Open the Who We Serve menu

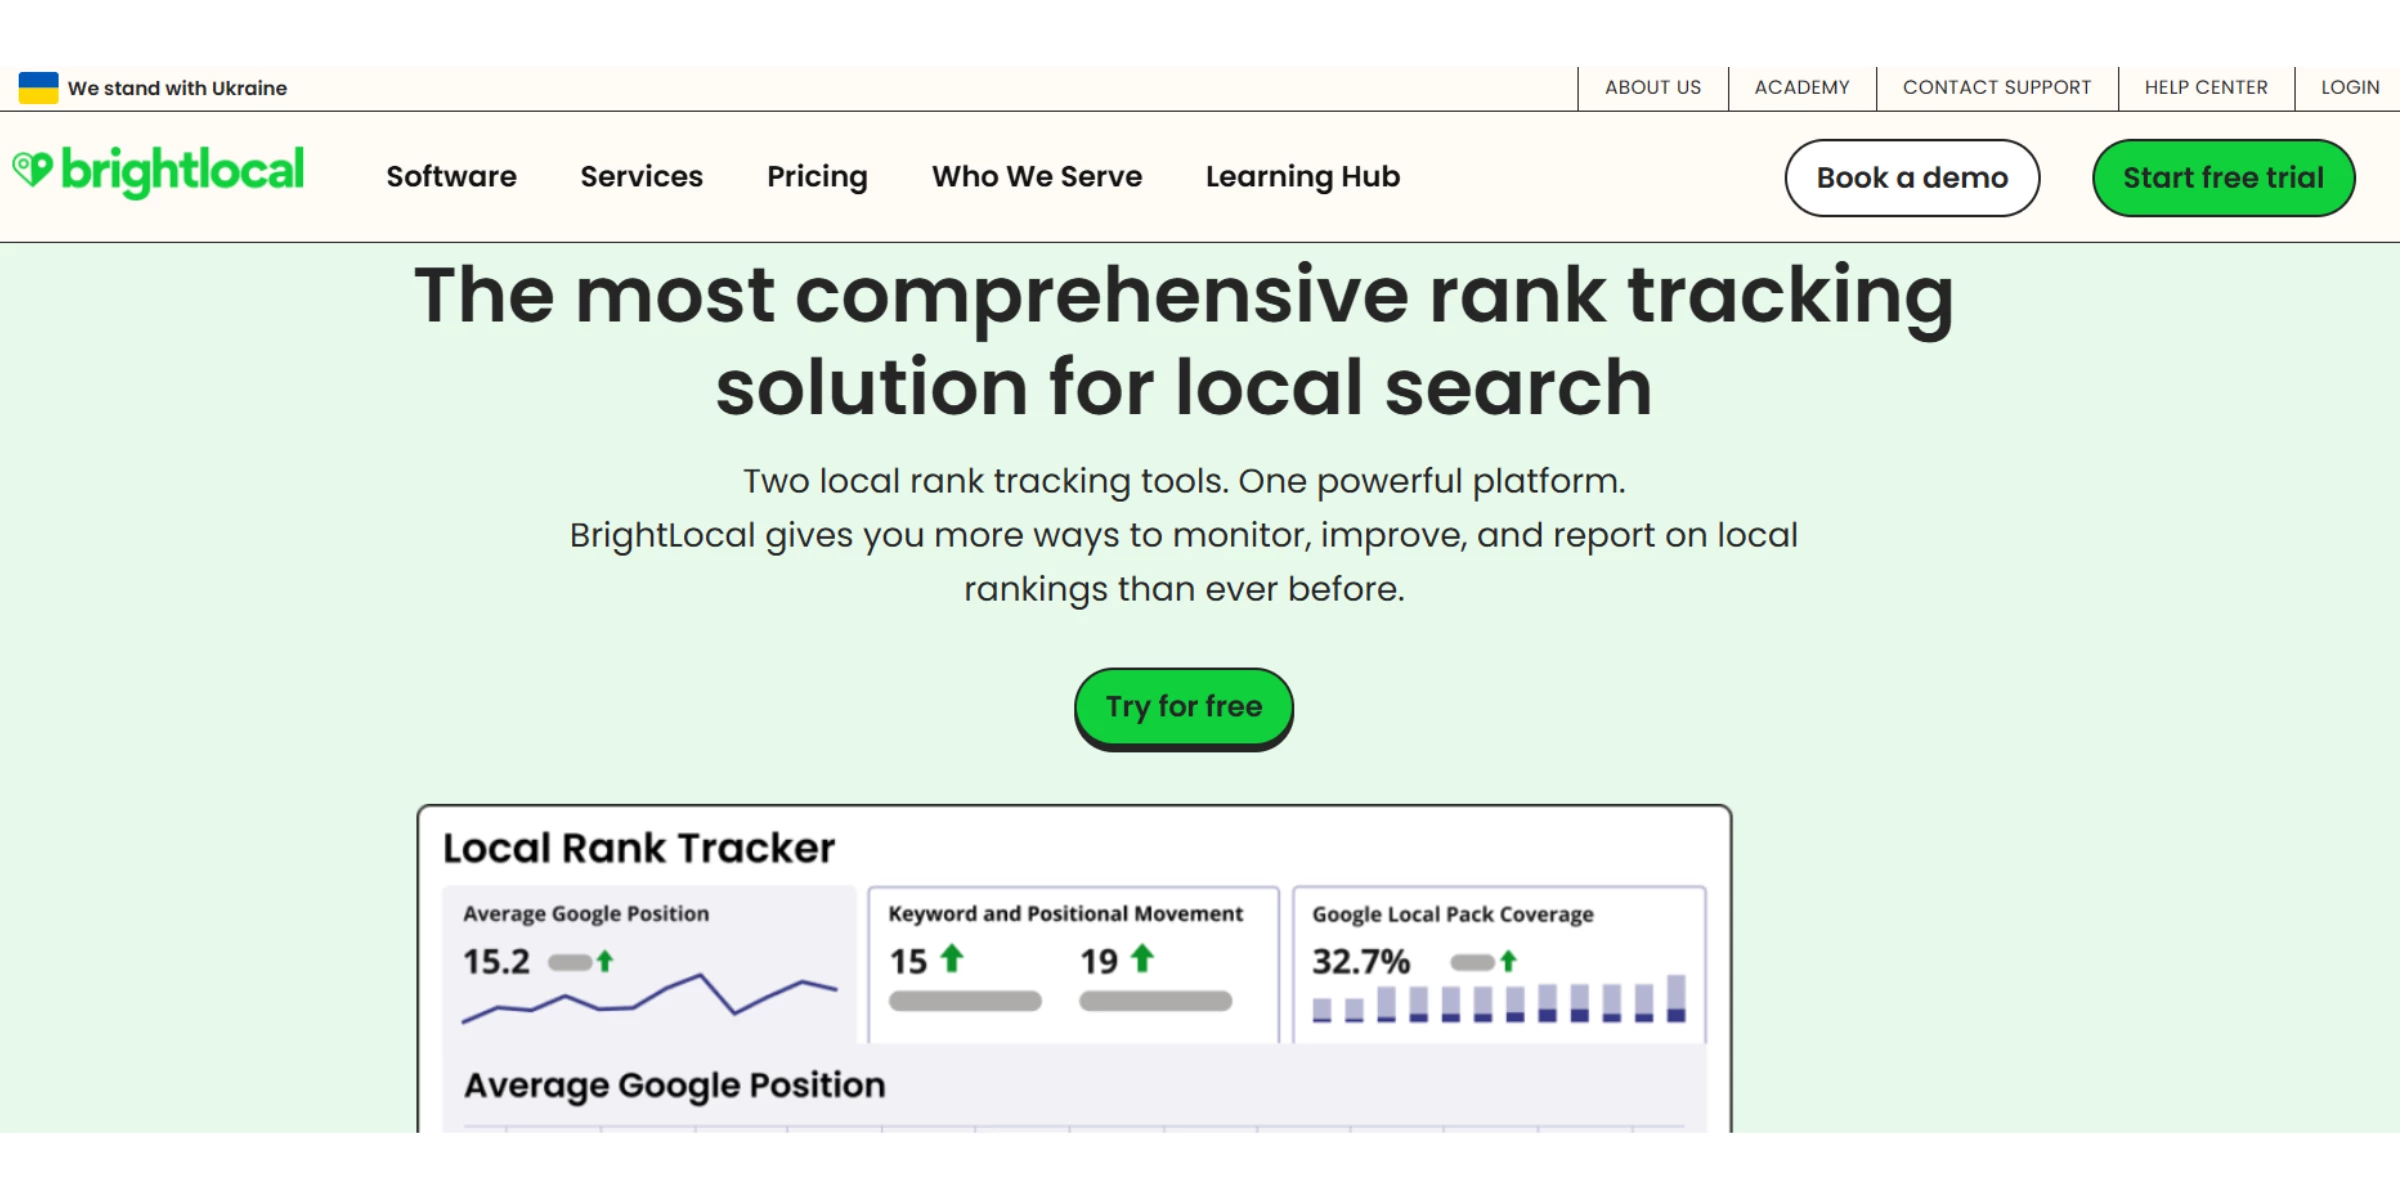coord(1036,177)
